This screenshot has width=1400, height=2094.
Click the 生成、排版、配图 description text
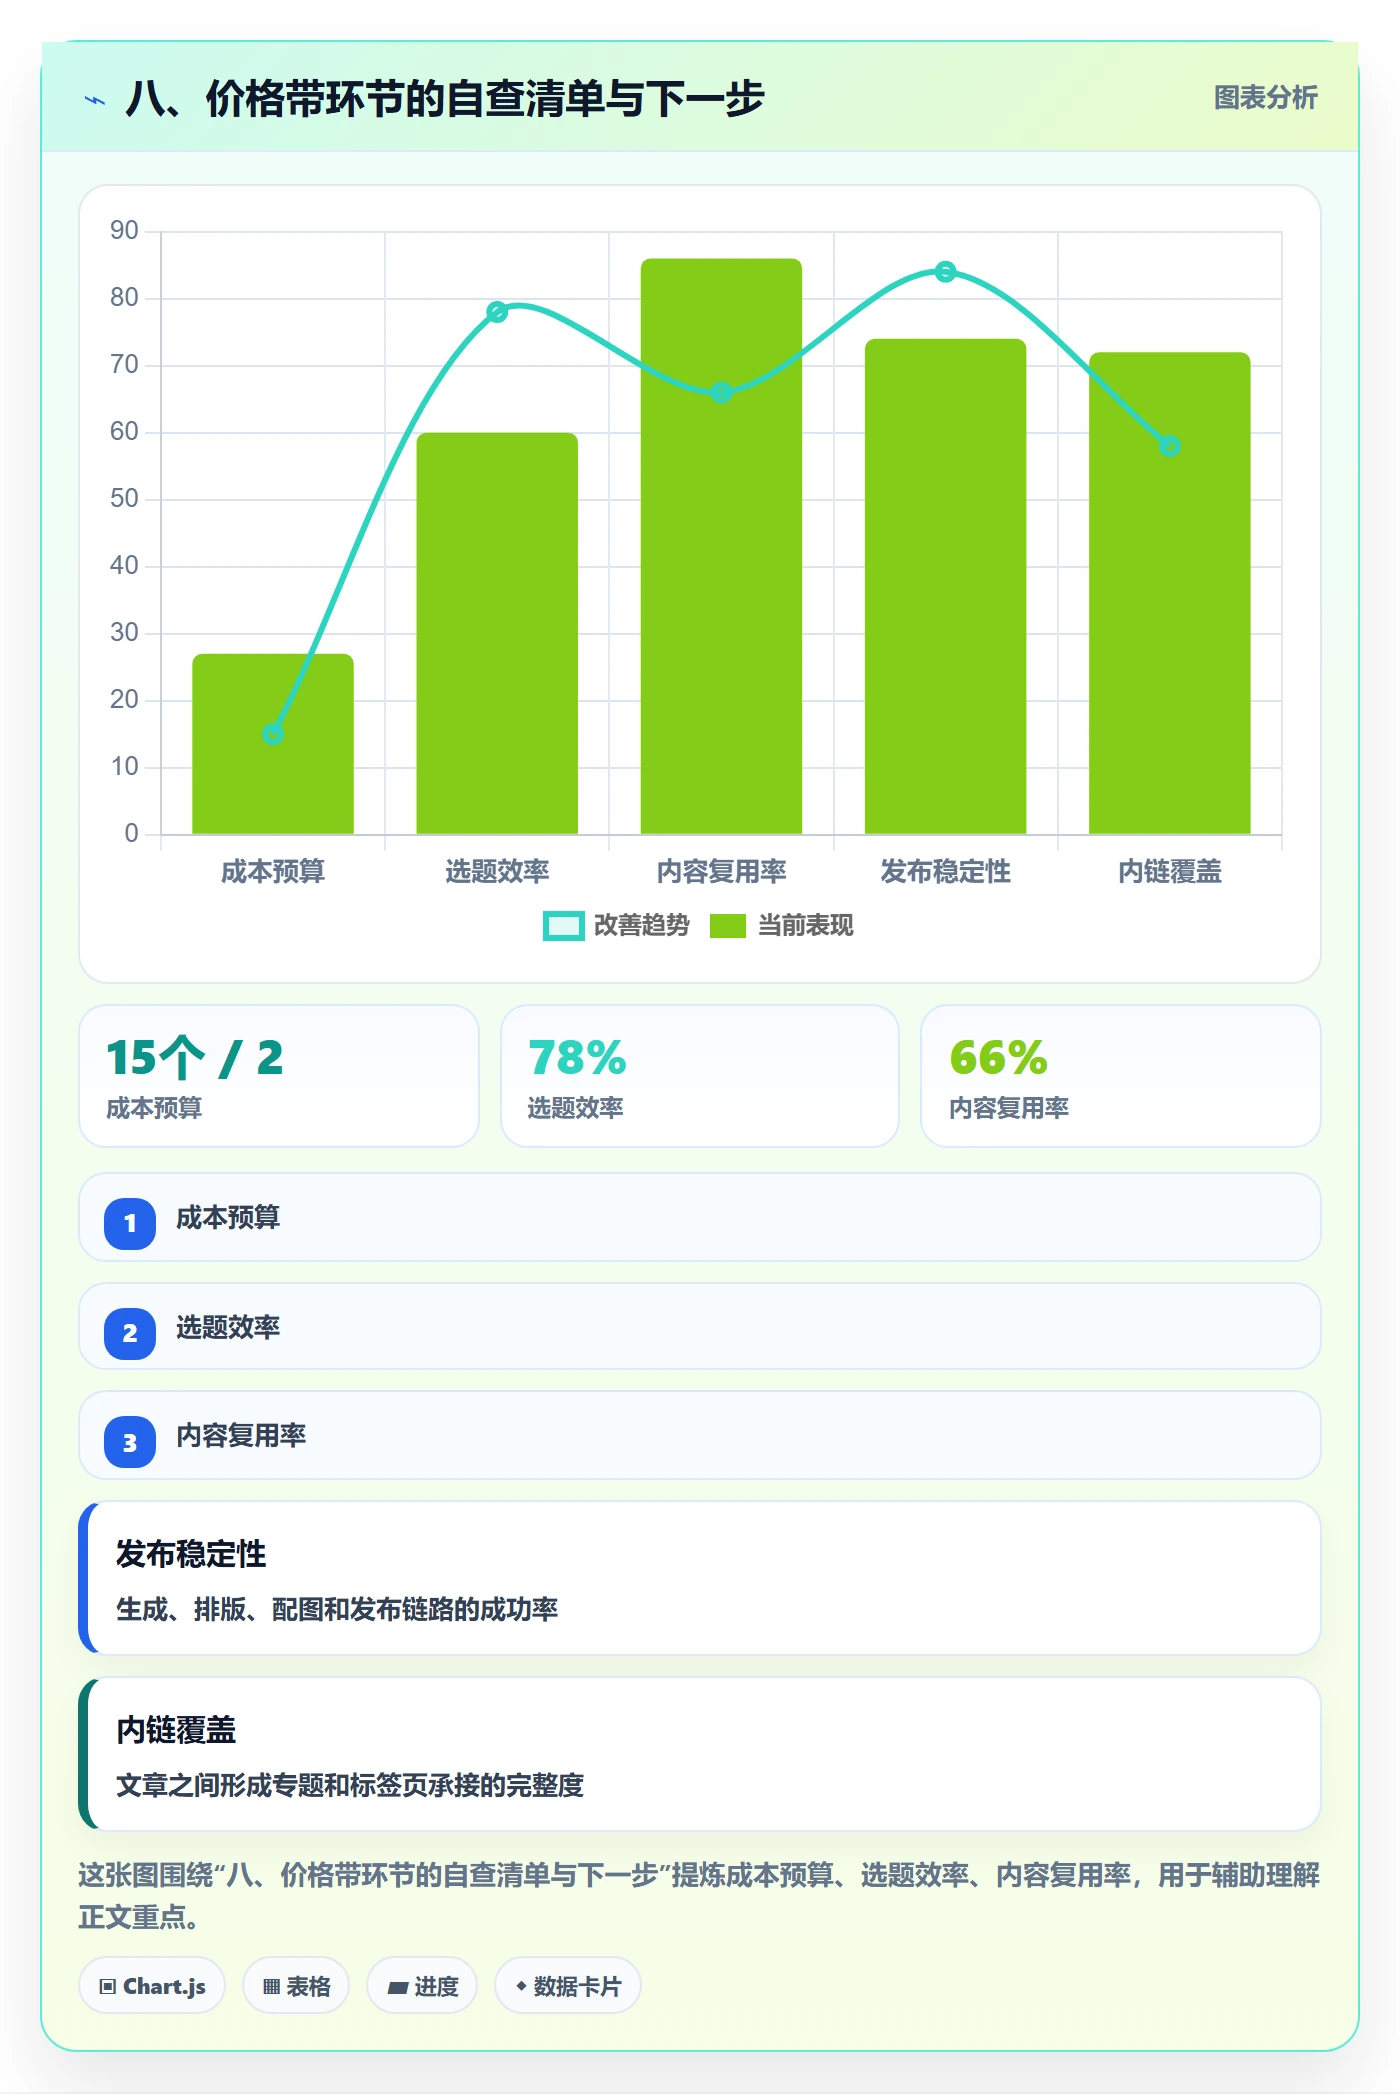337,1609
